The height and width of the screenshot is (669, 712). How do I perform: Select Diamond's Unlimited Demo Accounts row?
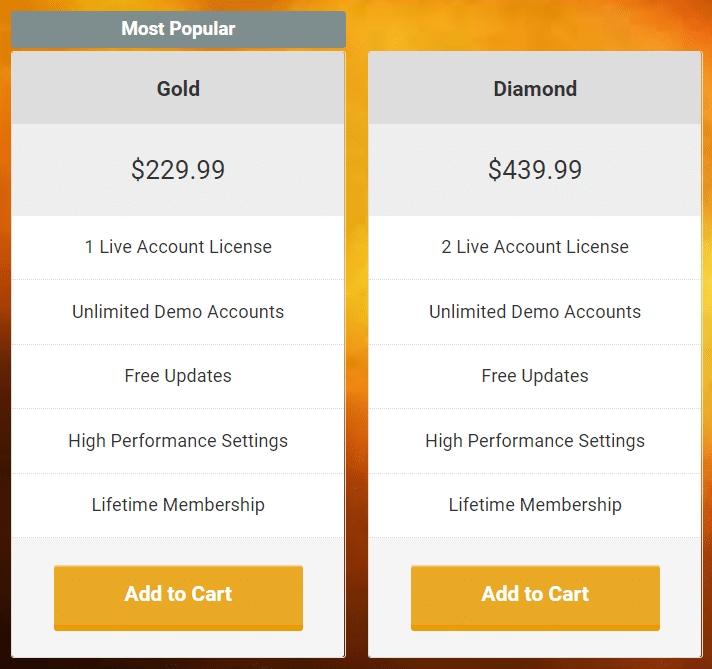tap(535, 312)
